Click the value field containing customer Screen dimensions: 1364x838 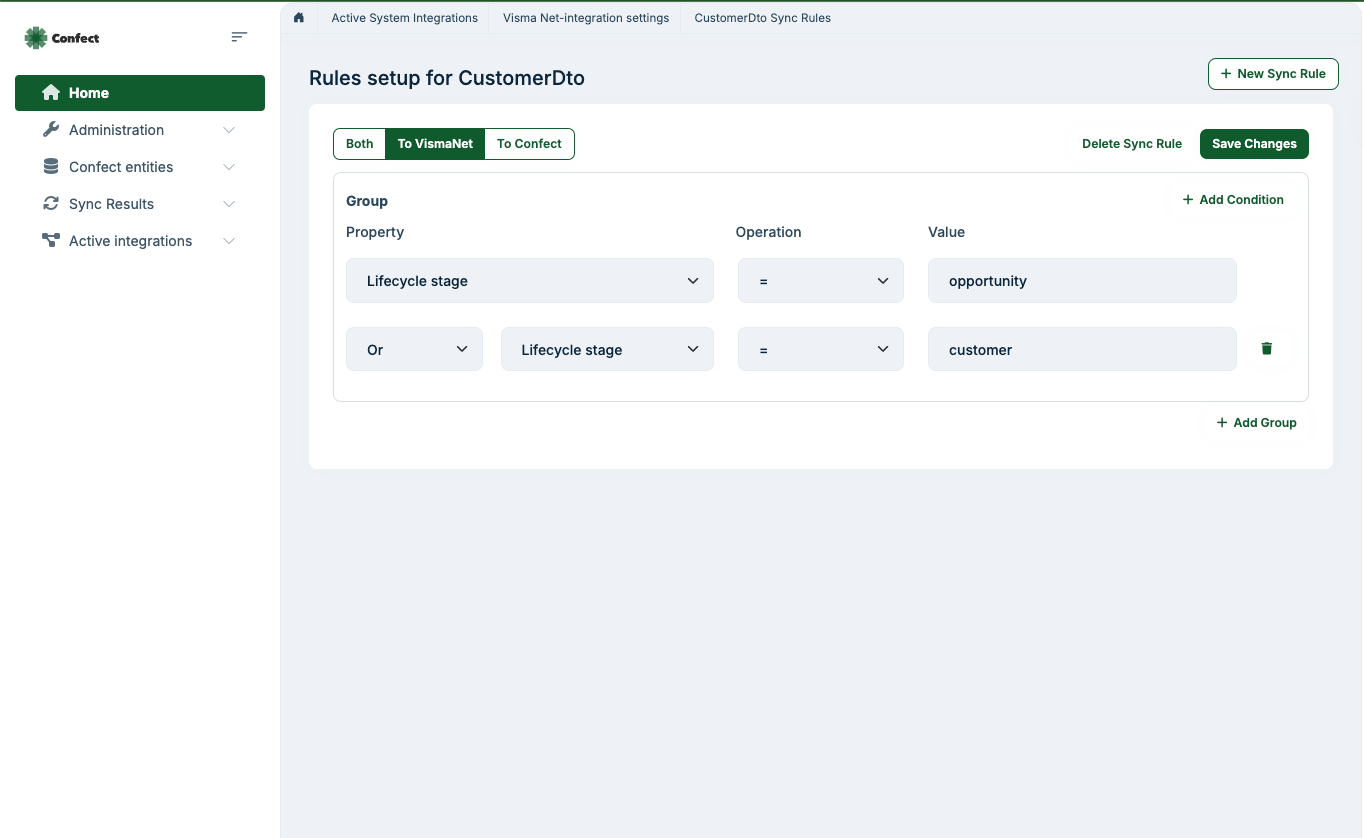pyautogui.click(x=1082, y=350)
